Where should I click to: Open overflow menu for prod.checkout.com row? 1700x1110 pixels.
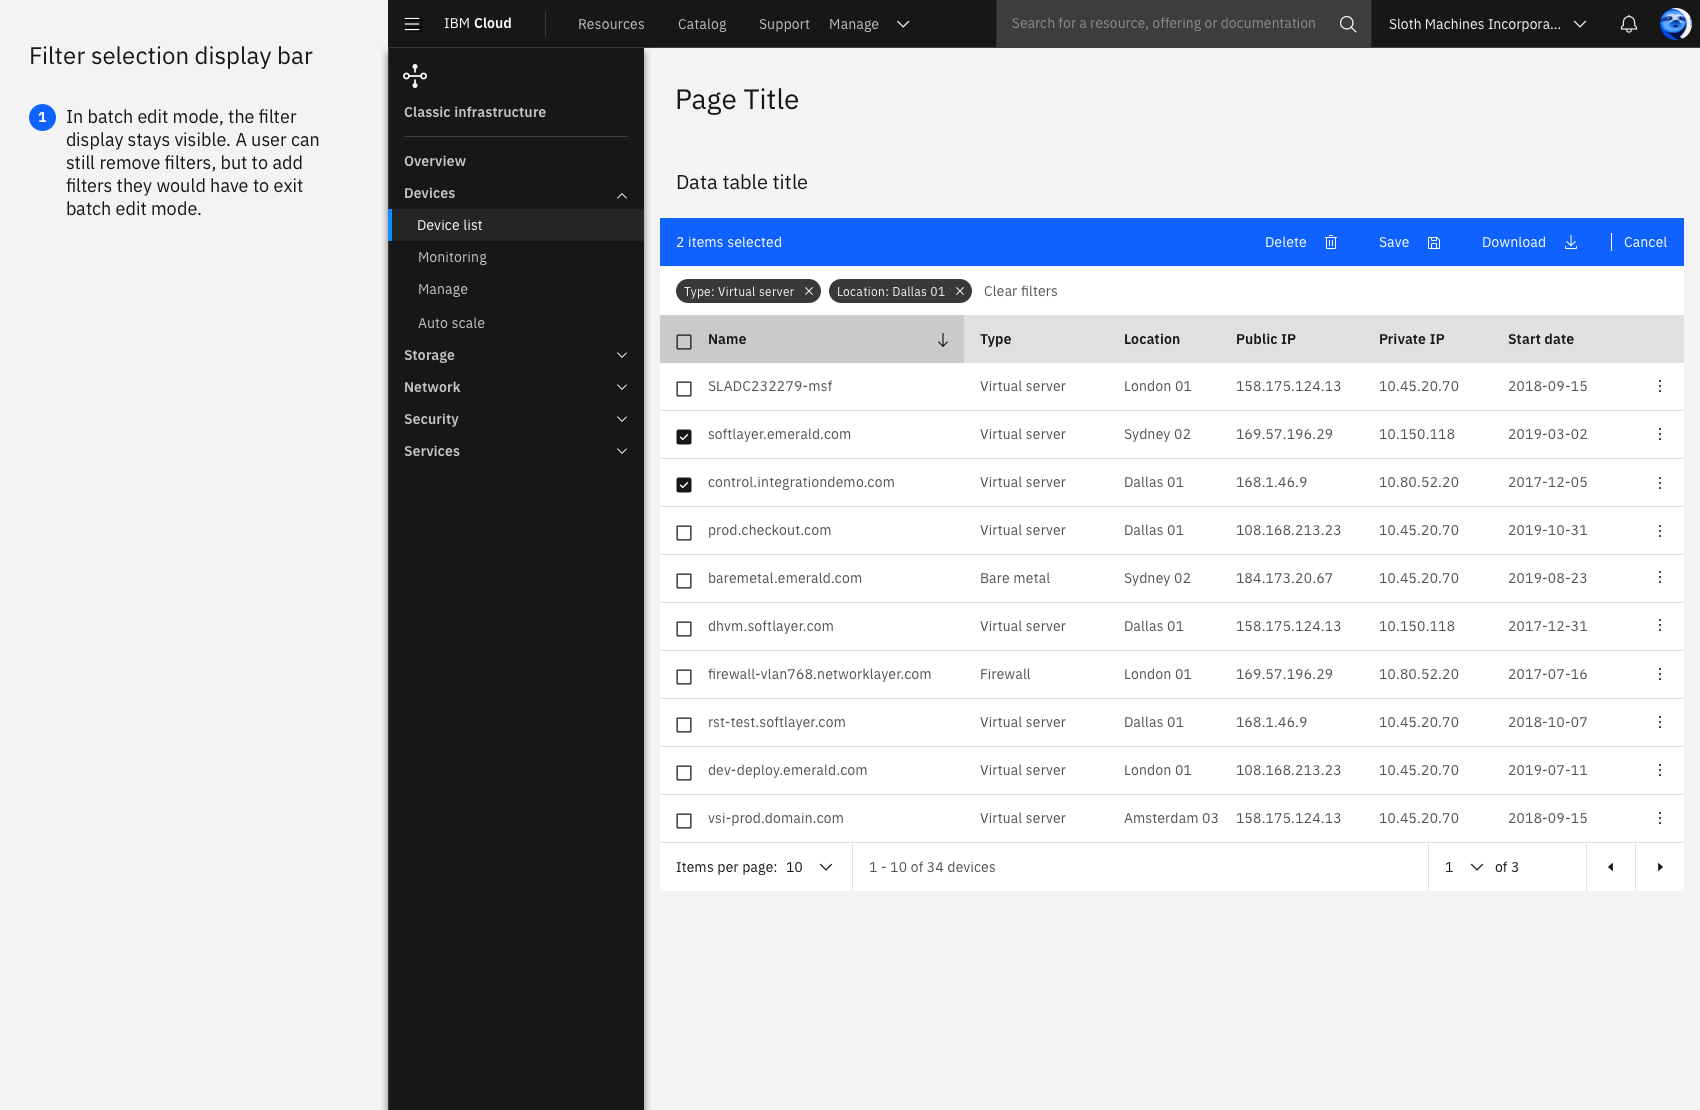tap(1659, 530)
